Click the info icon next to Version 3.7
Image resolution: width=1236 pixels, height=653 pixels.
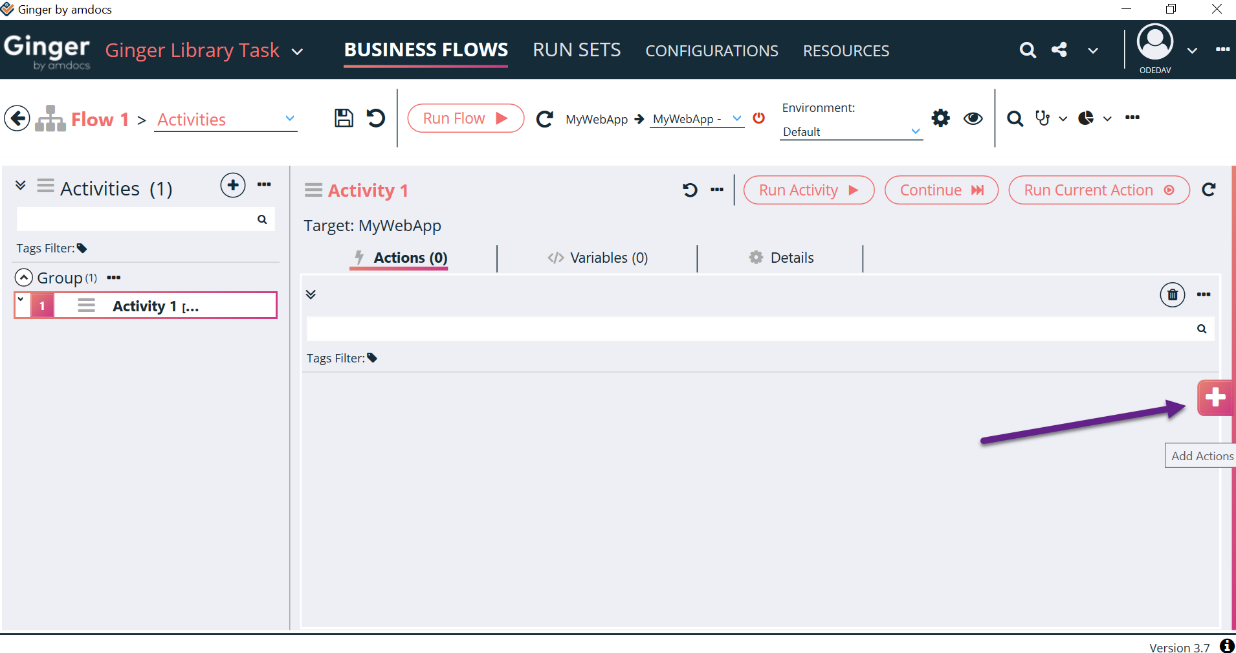(1227, 646)
